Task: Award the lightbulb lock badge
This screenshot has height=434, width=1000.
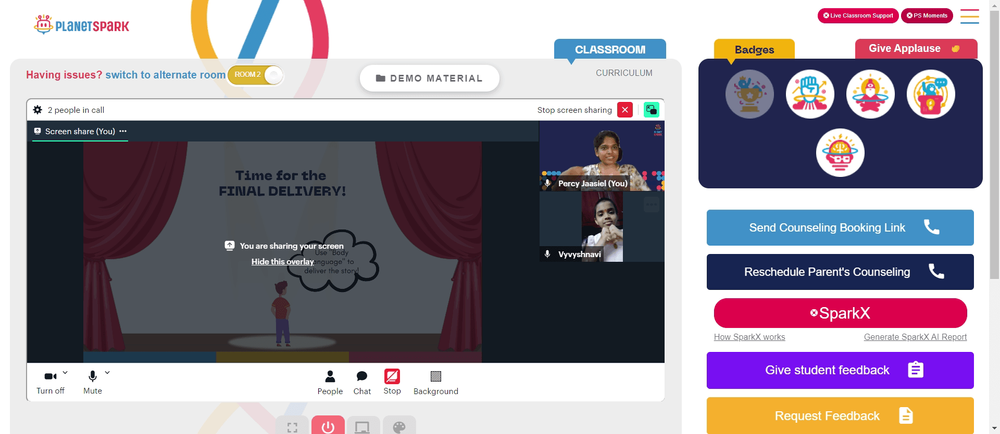Action: point(930,94)
